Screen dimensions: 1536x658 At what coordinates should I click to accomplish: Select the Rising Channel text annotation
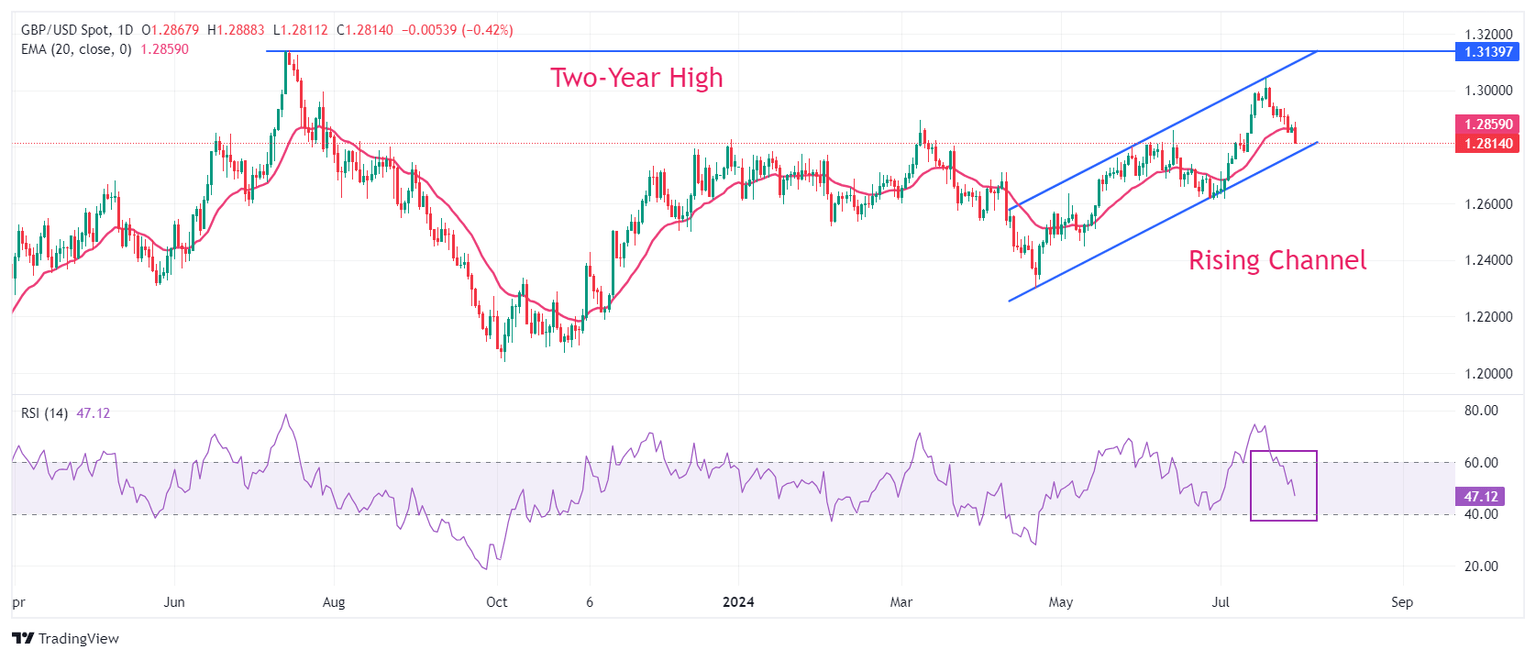pyautogui.click(x=1277, y=261)
